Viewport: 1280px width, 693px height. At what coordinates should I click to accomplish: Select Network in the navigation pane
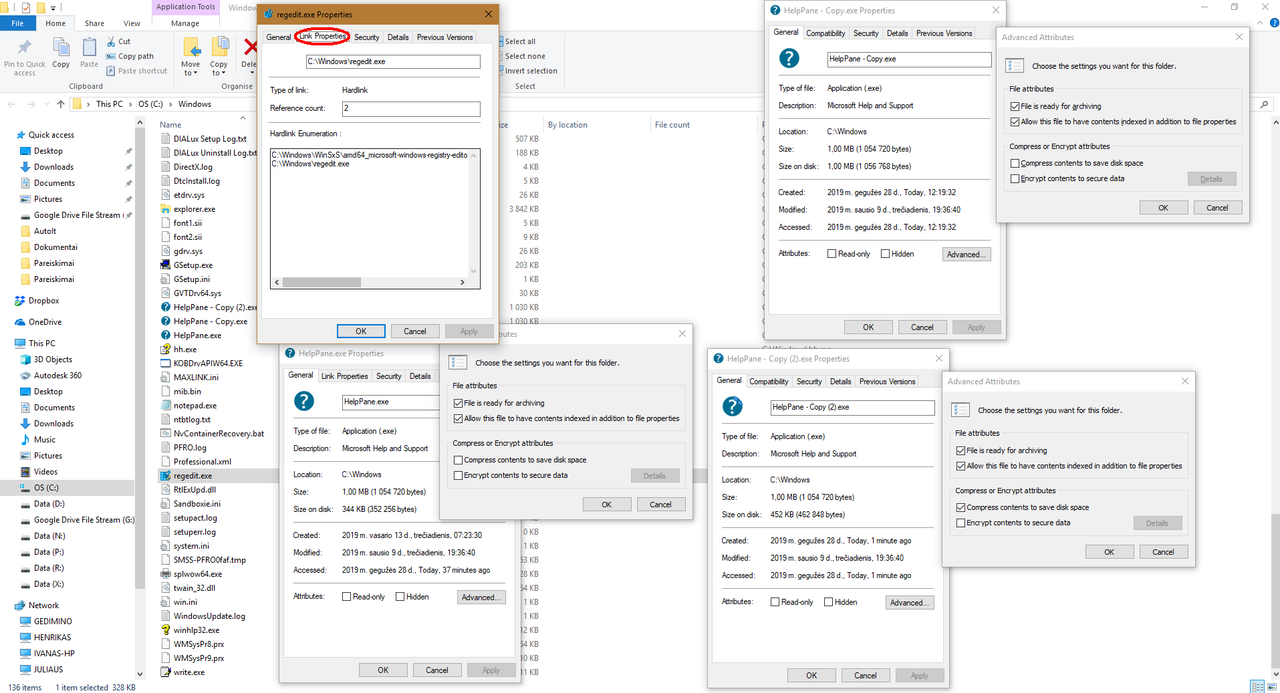[x=43, y=605]
